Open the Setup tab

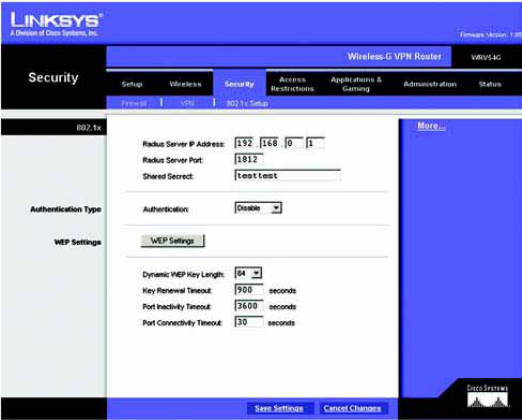click(x=132, y=84)
